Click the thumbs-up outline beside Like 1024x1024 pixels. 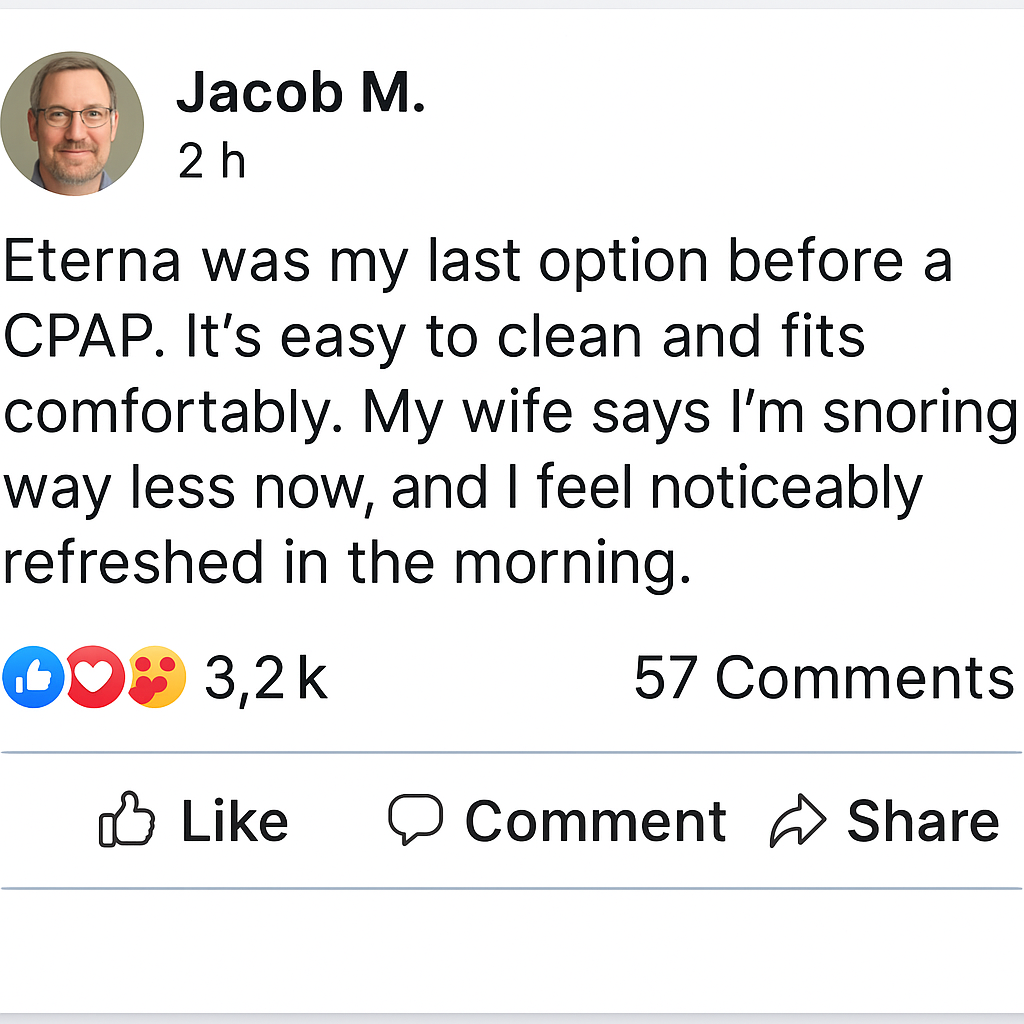[x=127, y=821]
